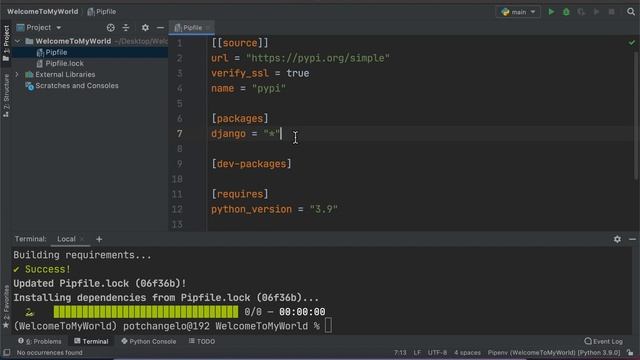Screen dimensions: 640x360
Task: Open Terminal panel settings gear
Action: click(617, 239)
